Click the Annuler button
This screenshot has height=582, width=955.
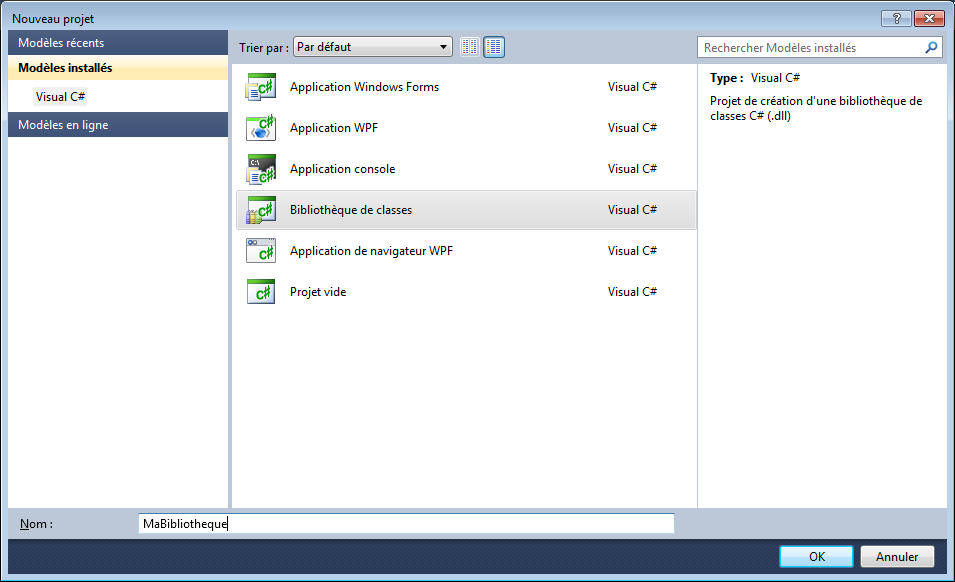tap(896, 557)
